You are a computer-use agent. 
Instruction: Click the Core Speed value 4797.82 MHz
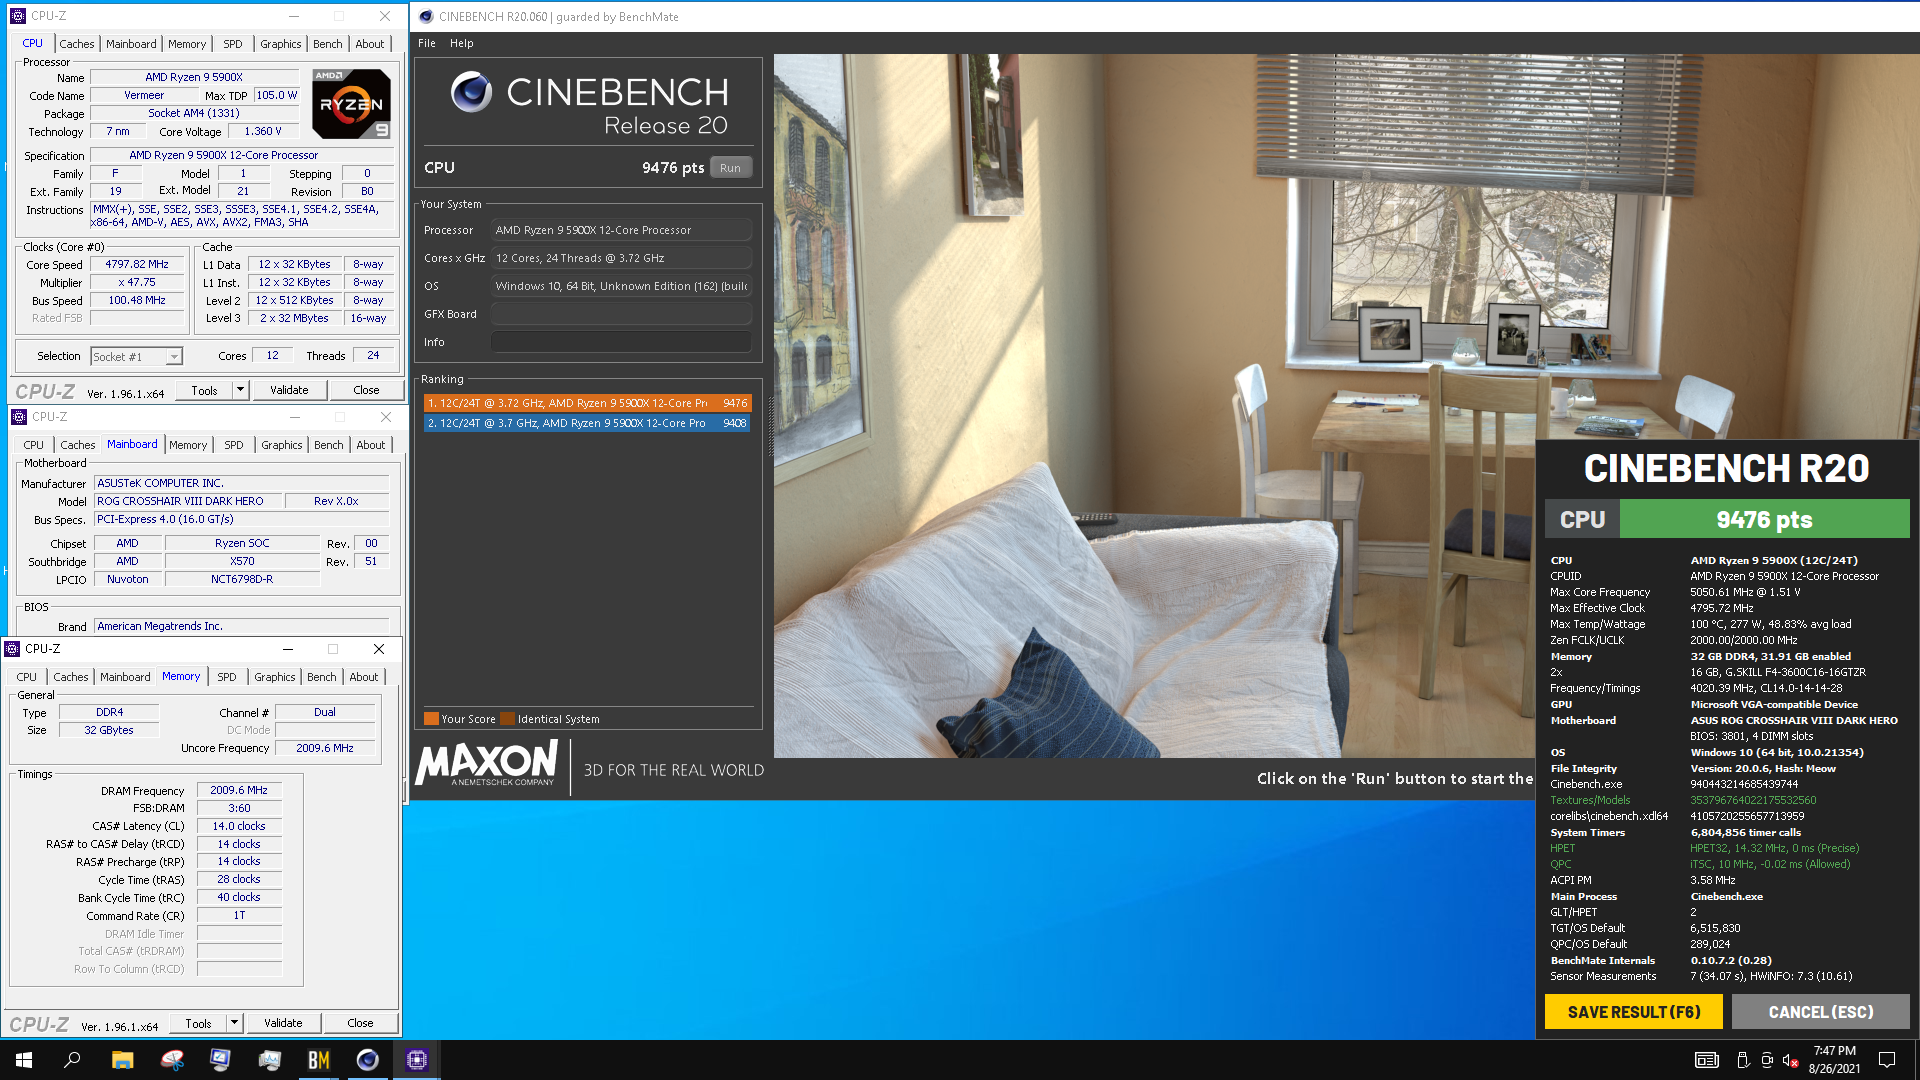point(137,264)
